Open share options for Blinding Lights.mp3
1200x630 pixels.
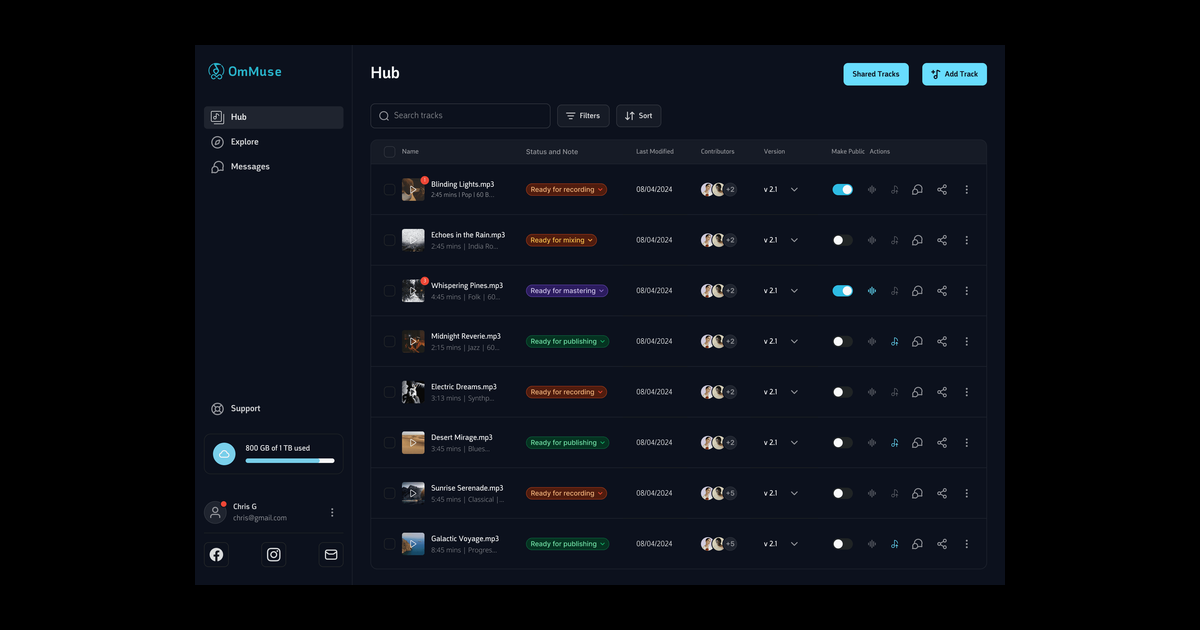(942, 189)
